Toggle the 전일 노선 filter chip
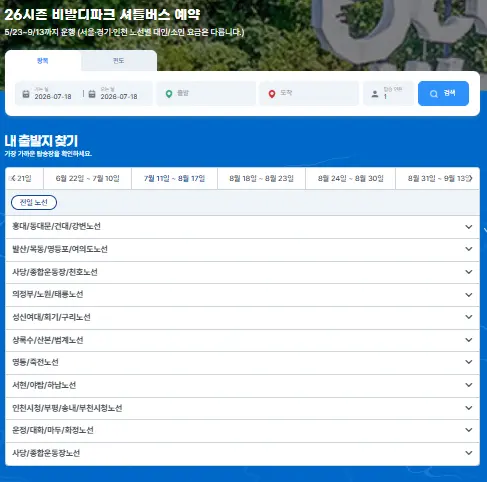The height and width of the screenshot is (482, 487). click(34, 202)
